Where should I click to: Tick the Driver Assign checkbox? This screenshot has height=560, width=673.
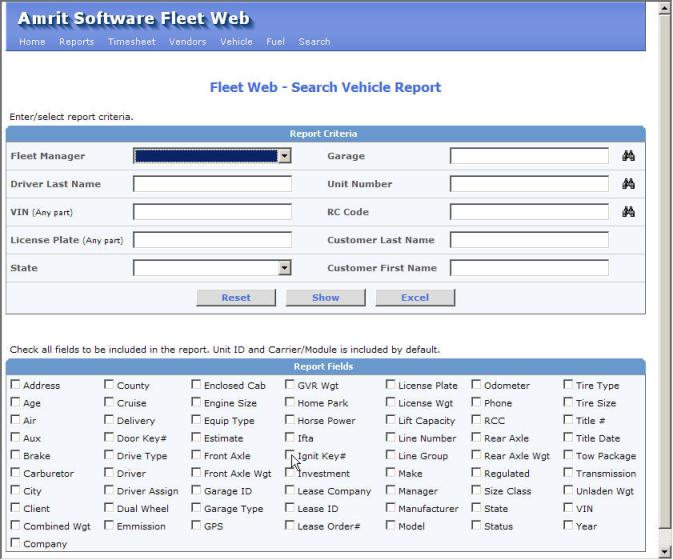pos(109,490)
